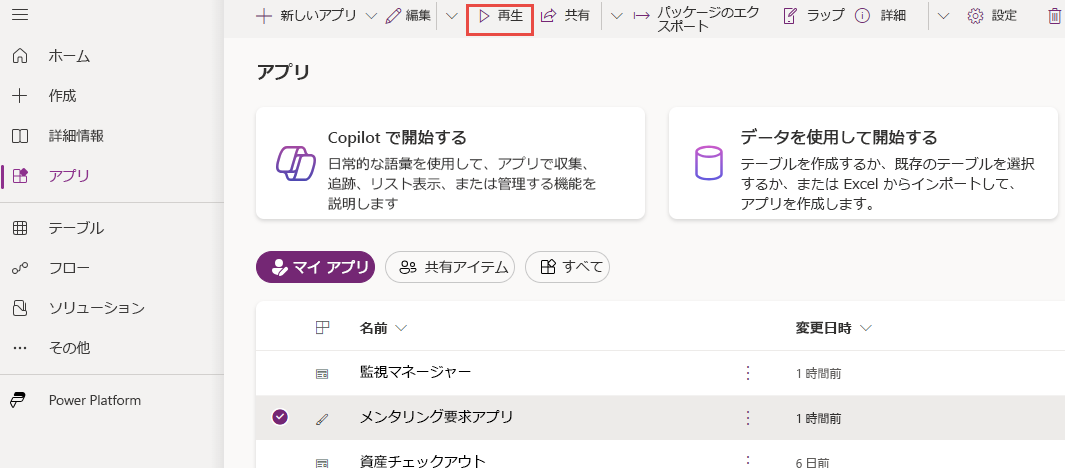Click the 監視マネージャー app type icon
The image size is (1065, 468).
pyautogui.click(x=322, y=374)
